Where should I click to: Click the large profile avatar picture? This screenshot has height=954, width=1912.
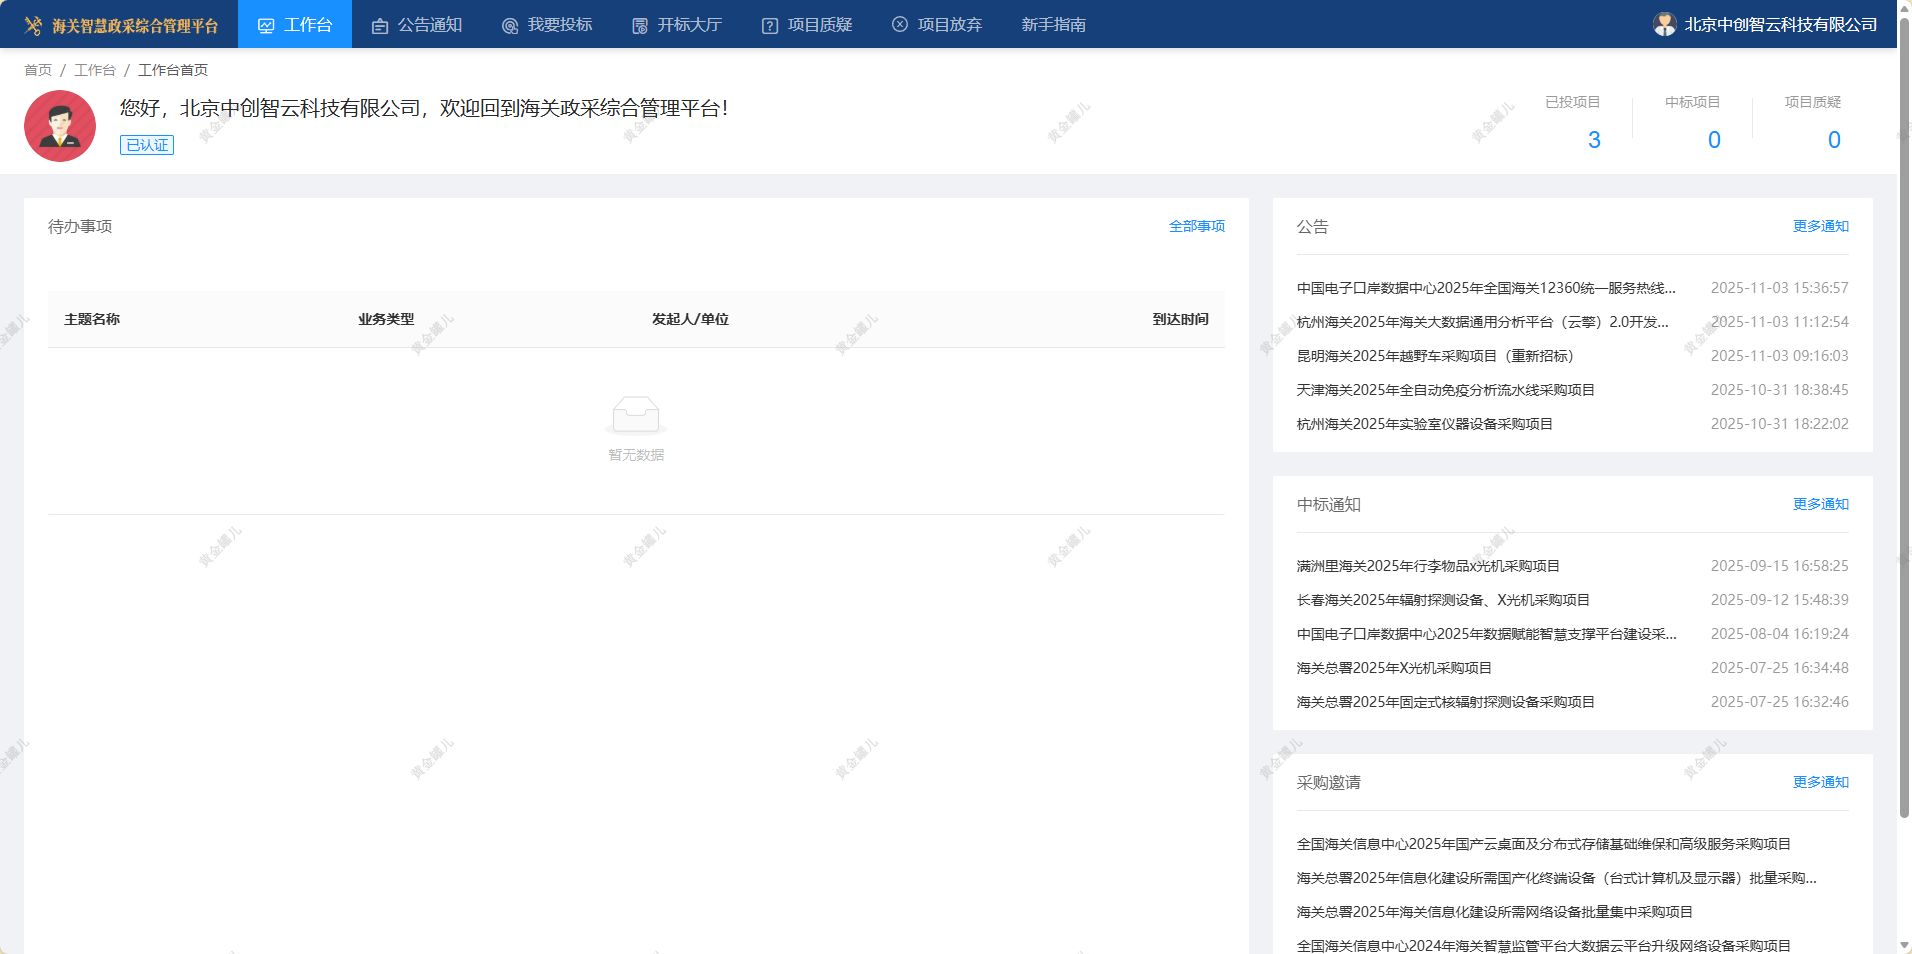(60, 126)
